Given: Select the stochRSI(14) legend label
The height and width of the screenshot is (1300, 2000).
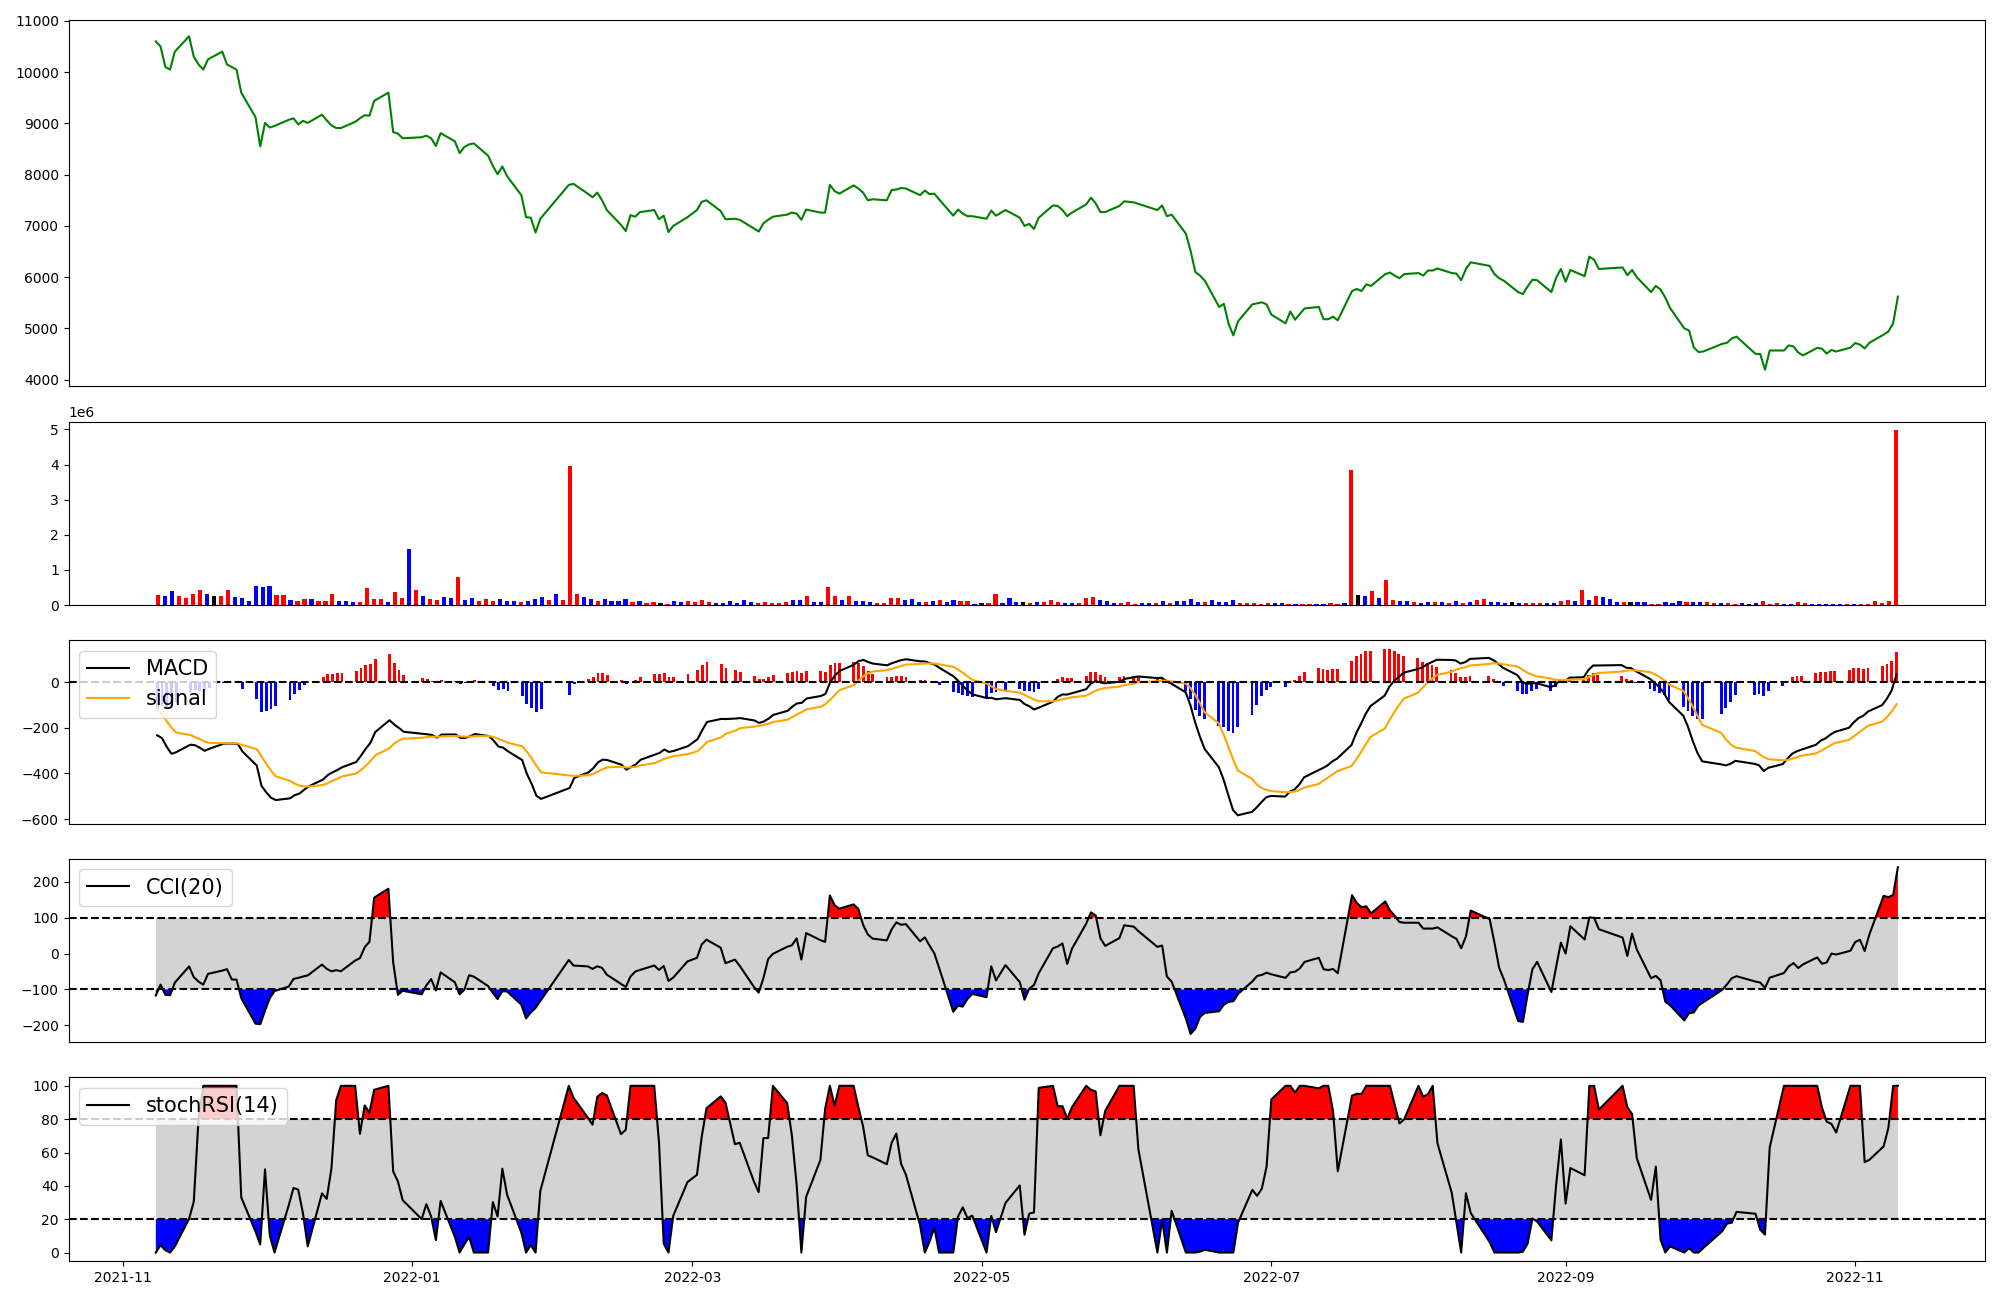Looking at the screenshot, I should pyautogui.click(x=211, y=1105).
